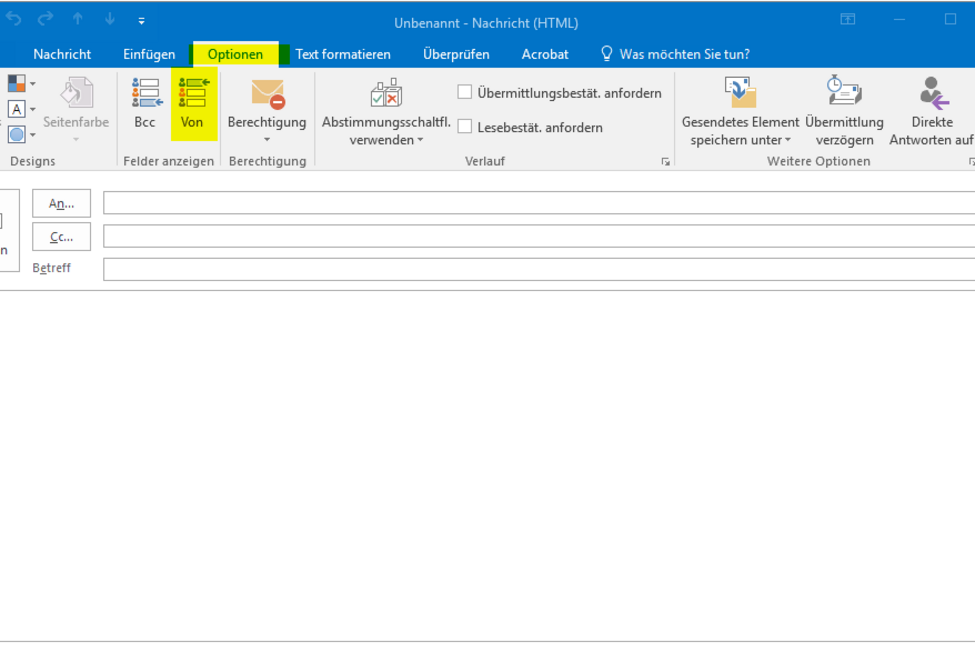Open the Text formatieren tab
The height and width of the screenshot is (652, 975).
coord(343,54)
